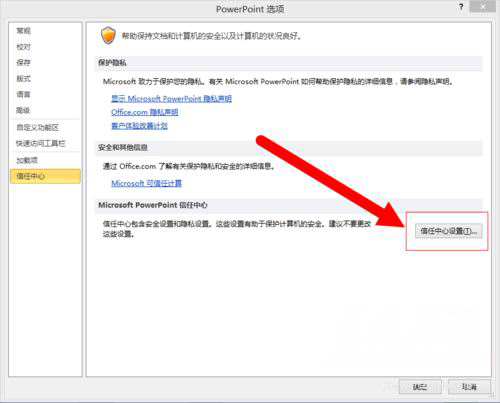
Task: Choose the 语言 category
Action: [x=24, y=94]
